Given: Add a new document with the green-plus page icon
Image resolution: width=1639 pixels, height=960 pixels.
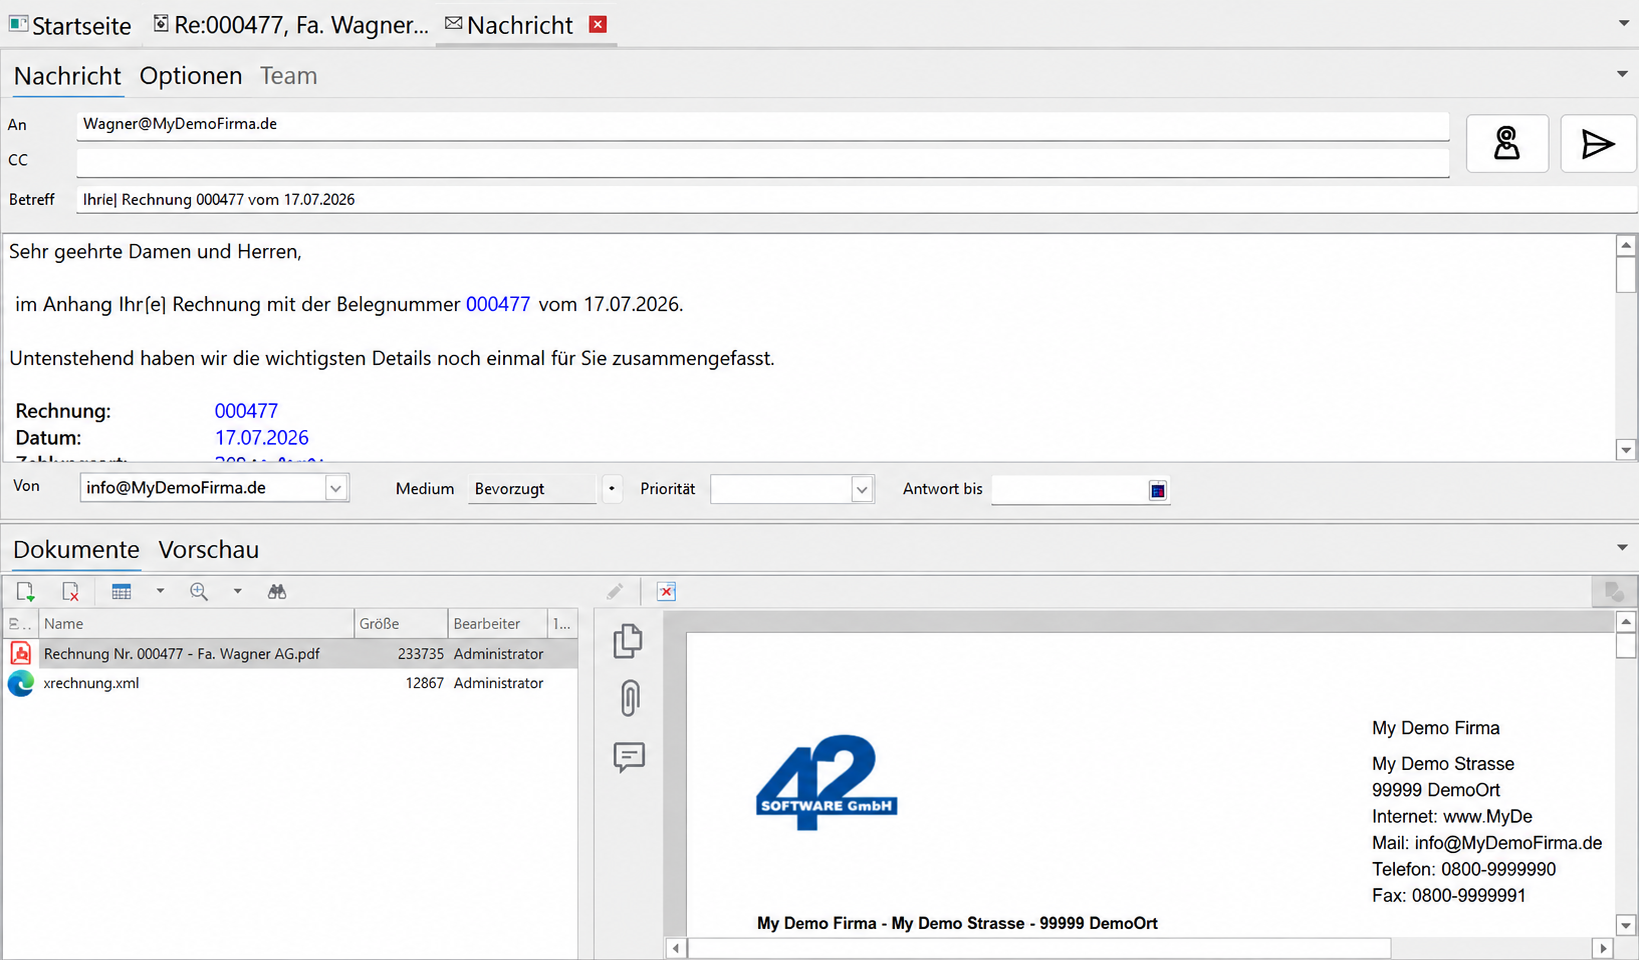Looking at the screenshot, I should point(26,592).
